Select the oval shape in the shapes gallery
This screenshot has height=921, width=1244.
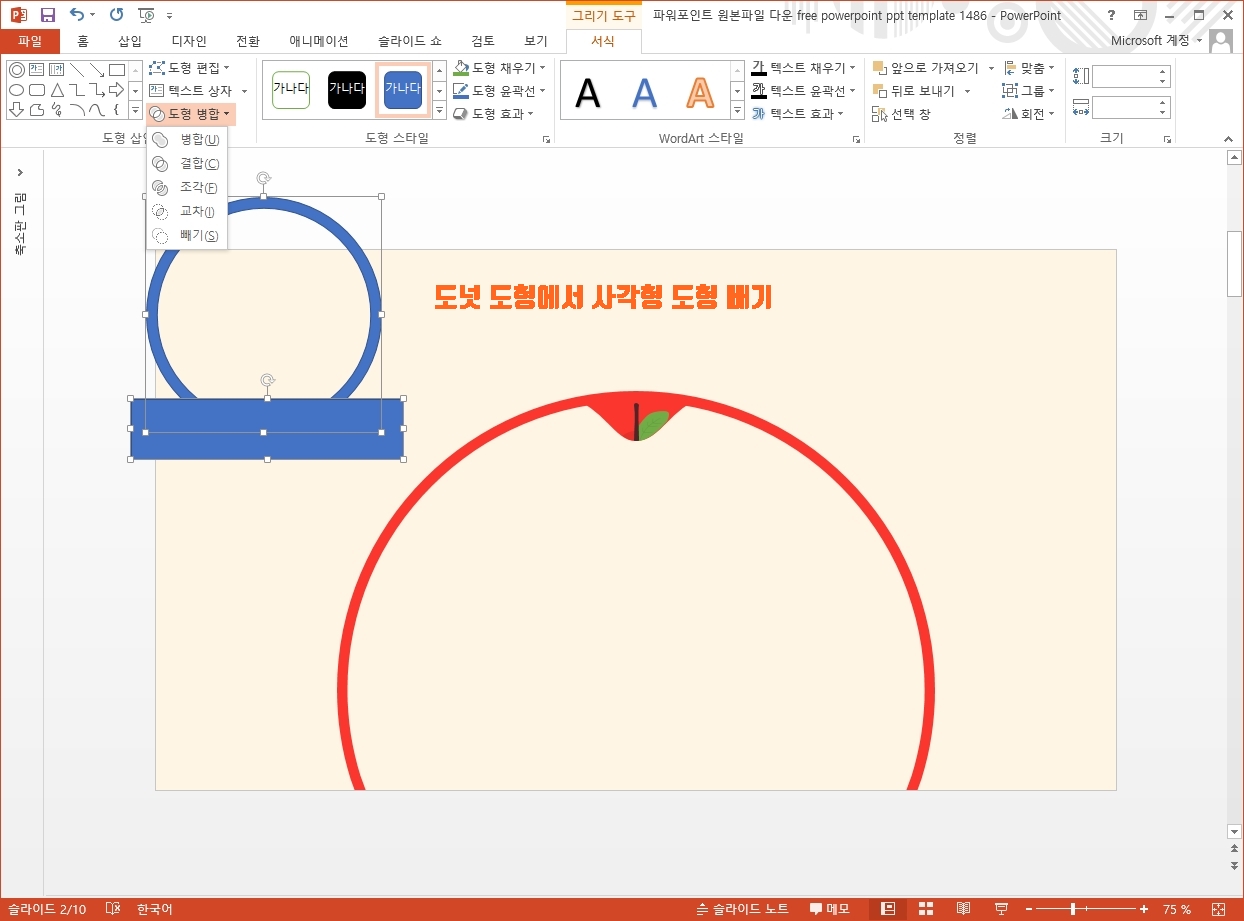[x=17, y=90]
